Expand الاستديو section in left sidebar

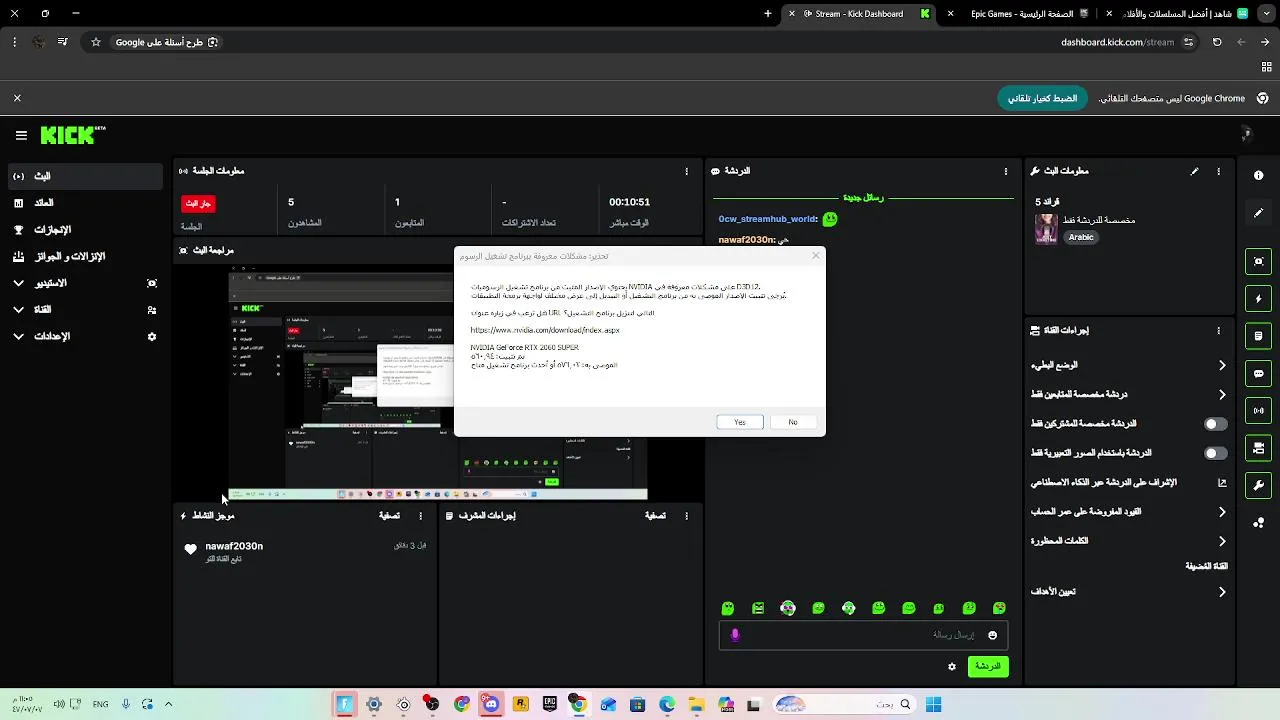pyautogui.click(x=85, y=283)
